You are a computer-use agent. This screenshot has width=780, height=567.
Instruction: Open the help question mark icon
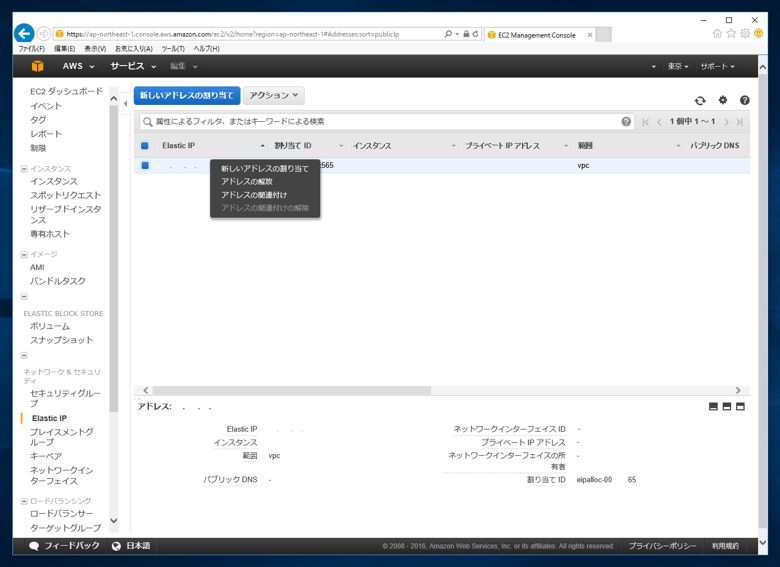click(745, 100)
